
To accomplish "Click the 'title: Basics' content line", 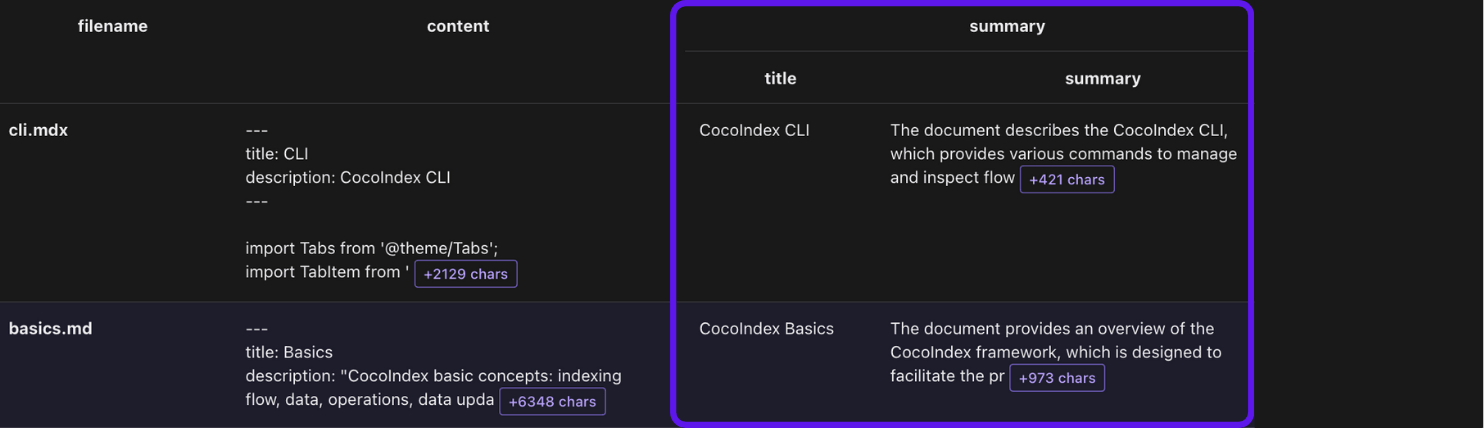I will tap(289, 352).
